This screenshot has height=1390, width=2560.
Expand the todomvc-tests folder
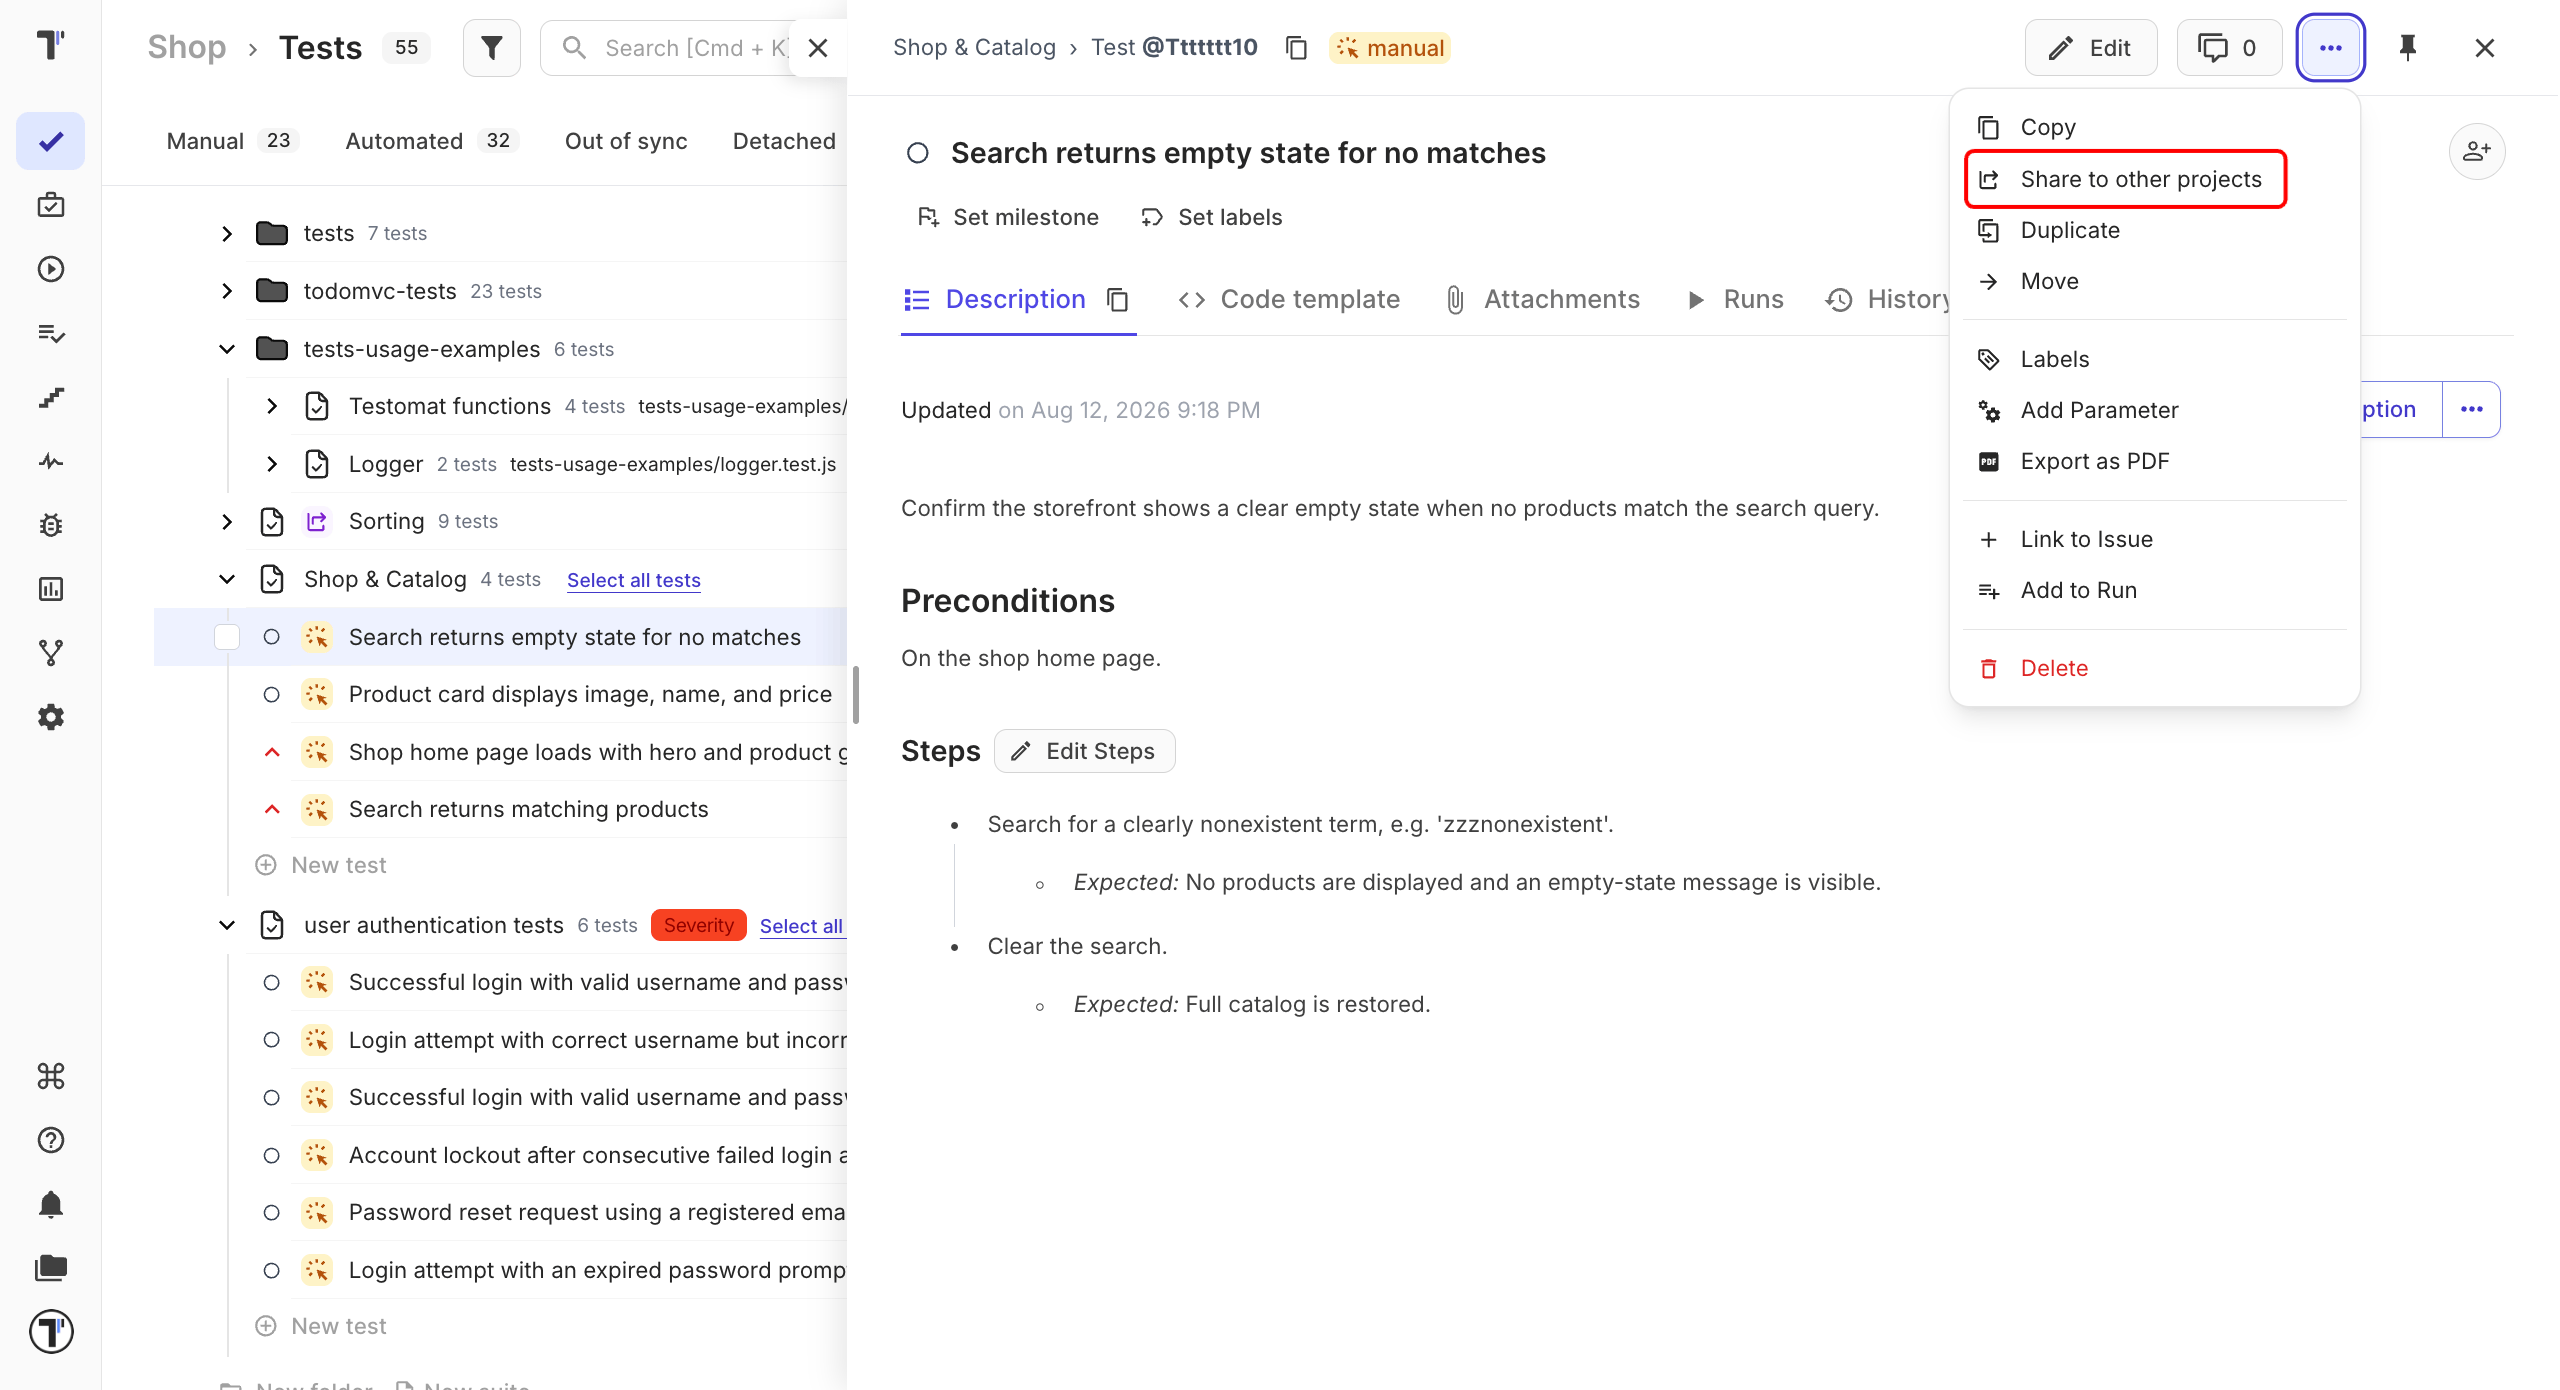click(227, 291)
